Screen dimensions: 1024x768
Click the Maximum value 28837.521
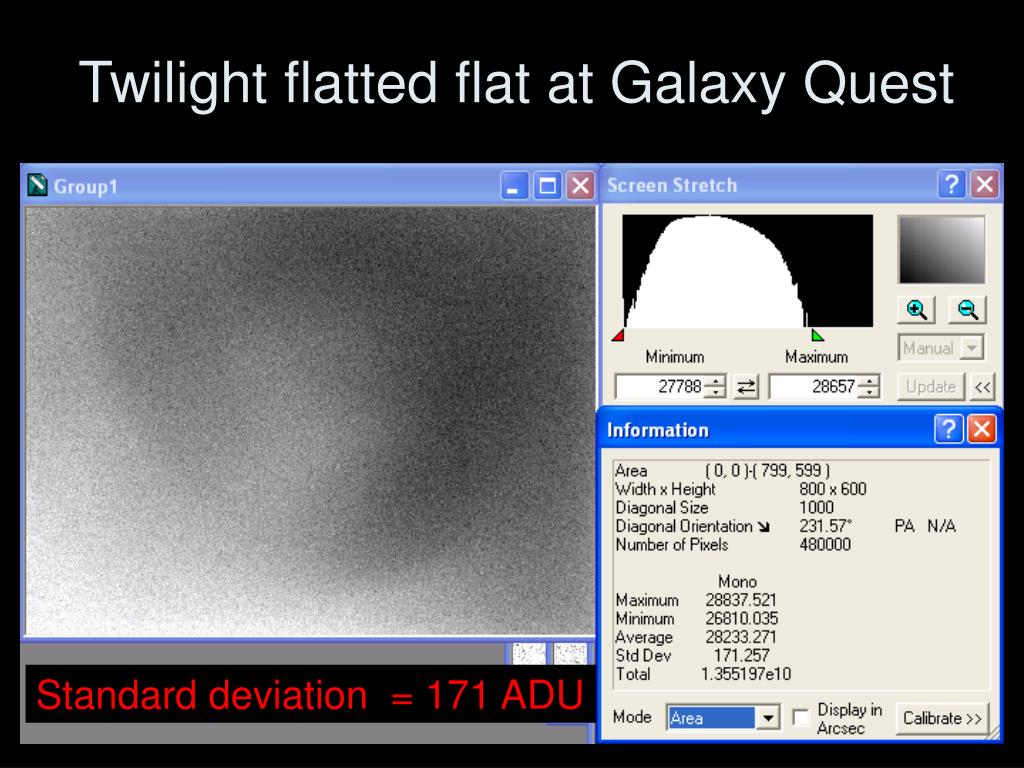pos(741,600)
